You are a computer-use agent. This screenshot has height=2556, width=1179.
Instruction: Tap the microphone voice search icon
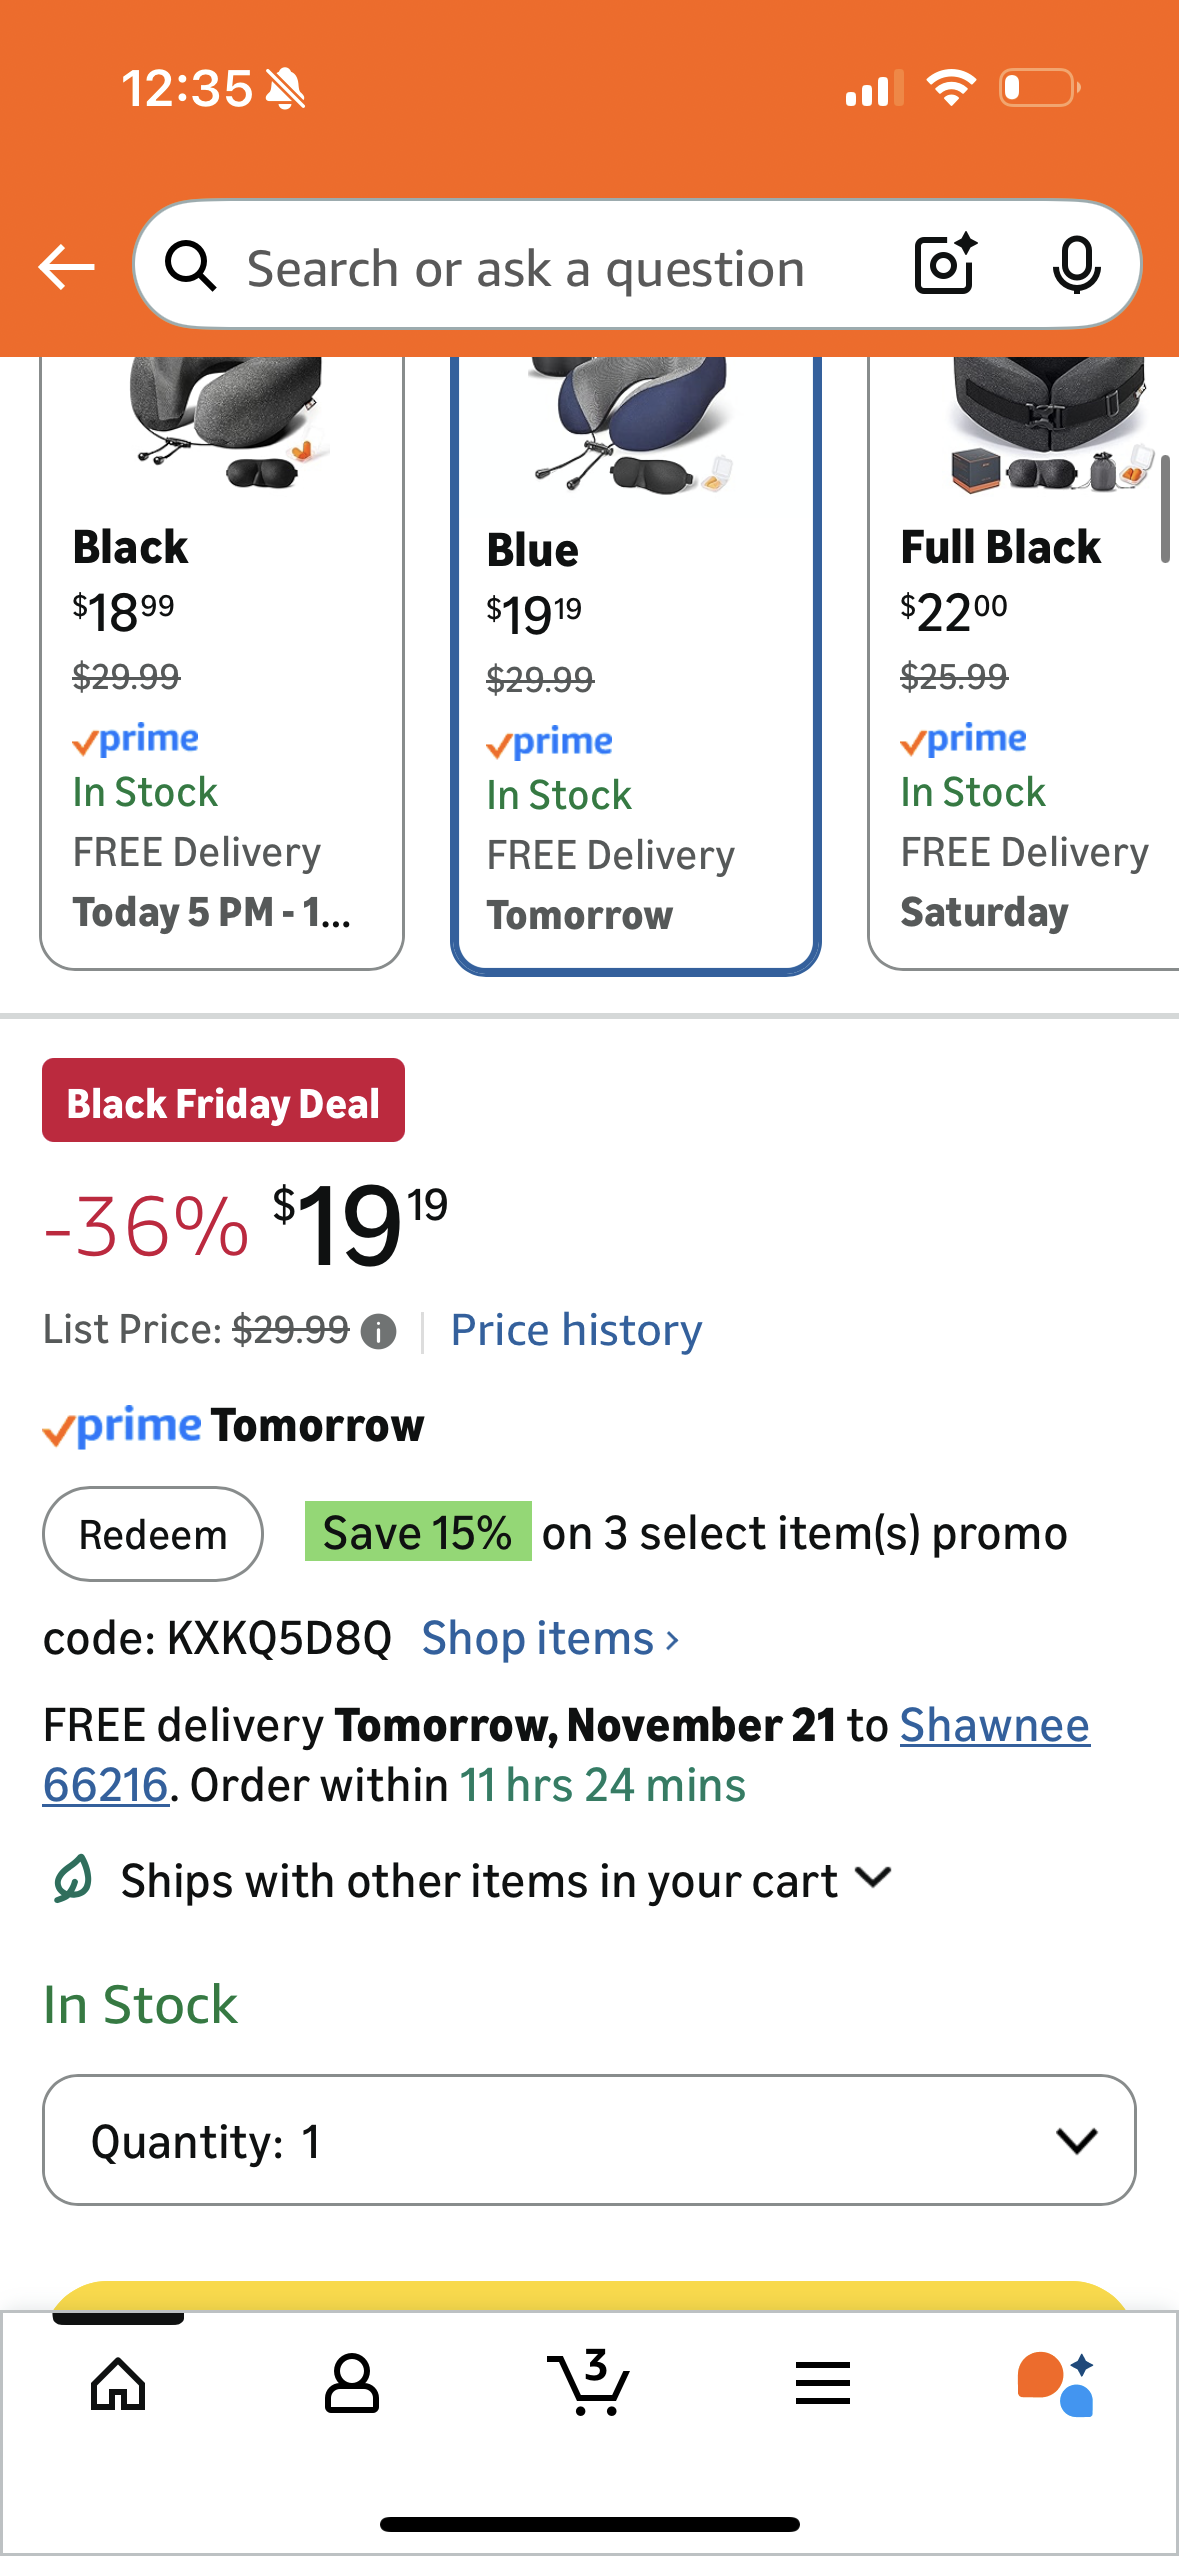pyautogui.click(x=1076, y=266)
